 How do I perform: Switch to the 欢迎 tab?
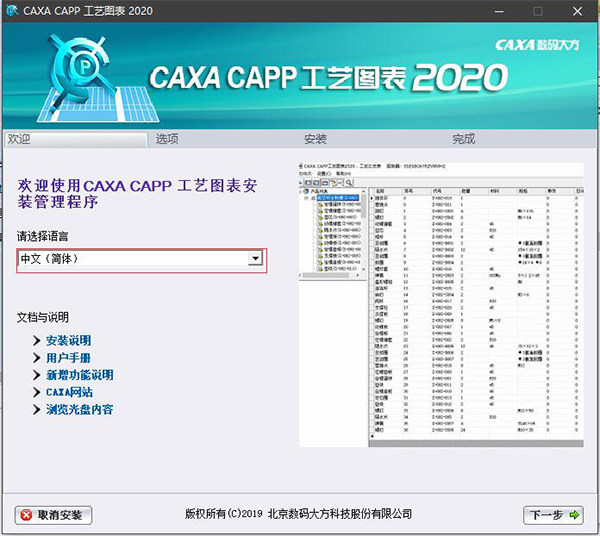pos(20,139)
